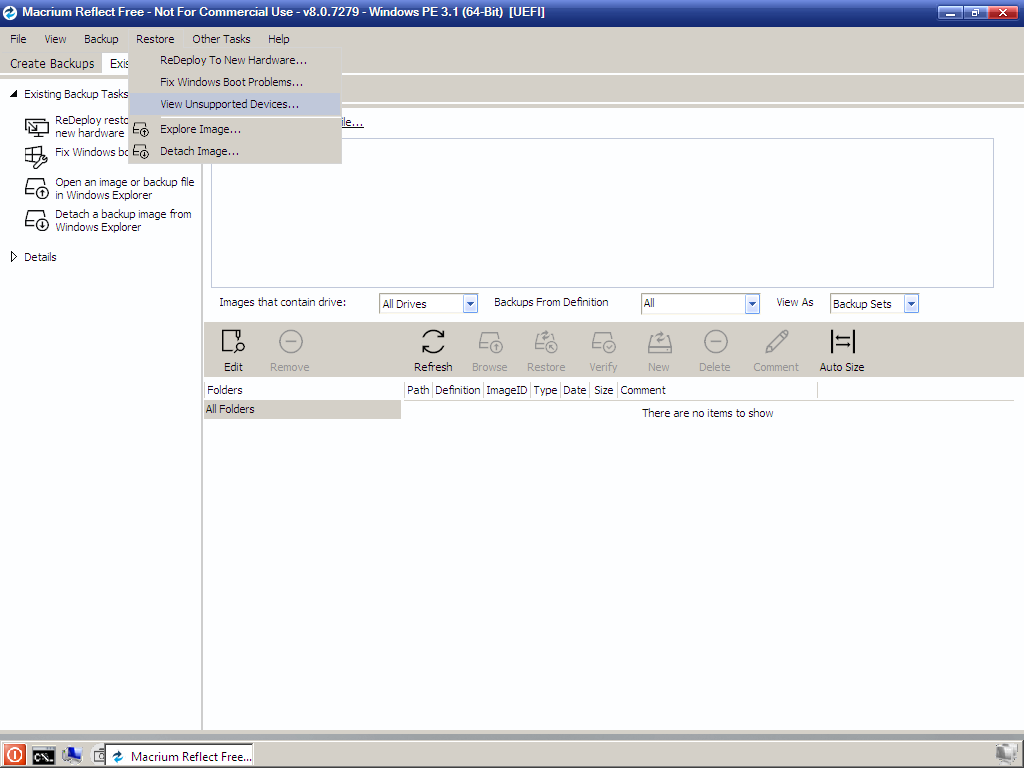Open the Backups From Definition dropdown

click(752, 304)
